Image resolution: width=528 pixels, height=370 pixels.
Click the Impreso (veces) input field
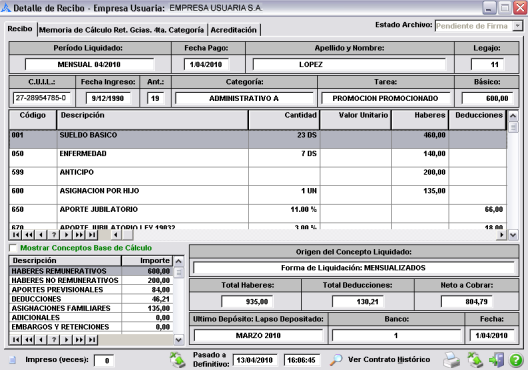coord(104,361)
